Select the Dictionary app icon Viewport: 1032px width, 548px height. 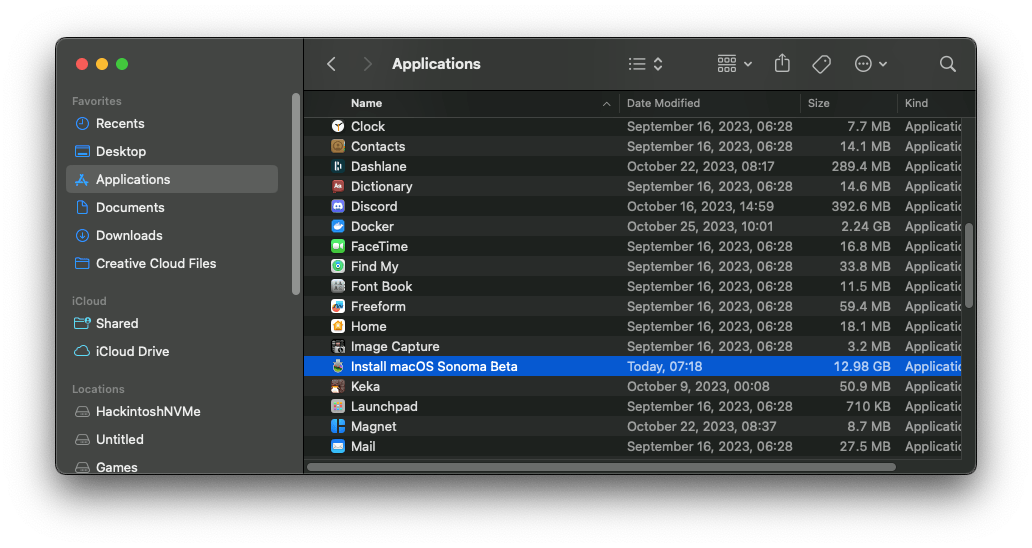pos(338,186)
